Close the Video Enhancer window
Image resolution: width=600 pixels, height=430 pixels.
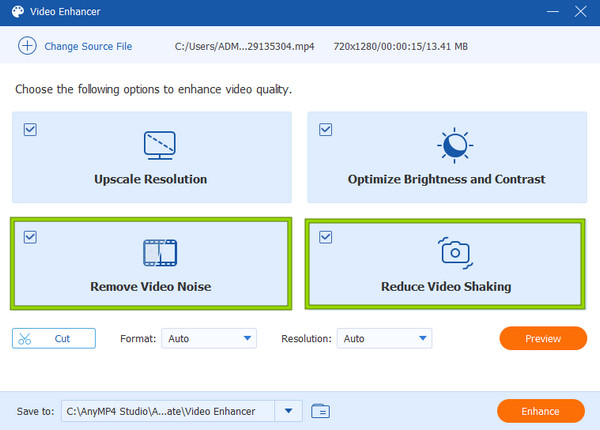click(x=580, y=11)
